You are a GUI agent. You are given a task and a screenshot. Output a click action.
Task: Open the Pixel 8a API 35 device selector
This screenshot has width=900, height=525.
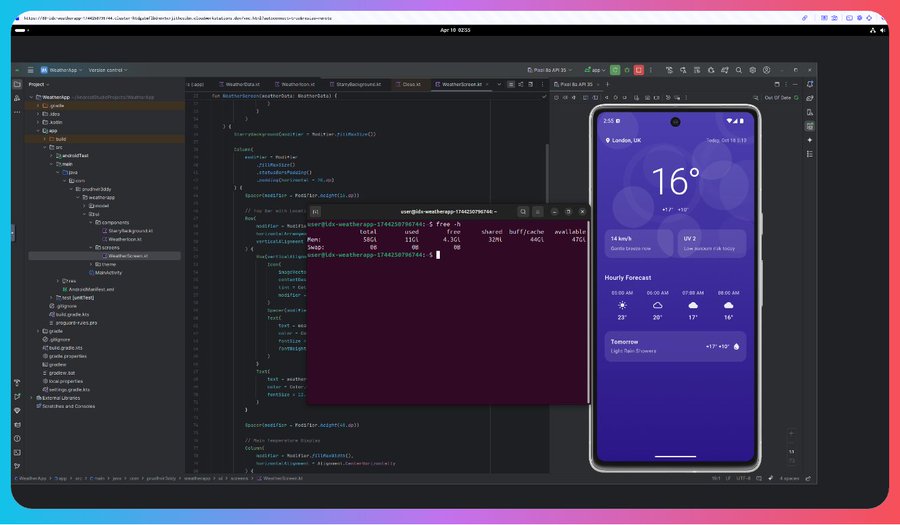click(549, 70)
